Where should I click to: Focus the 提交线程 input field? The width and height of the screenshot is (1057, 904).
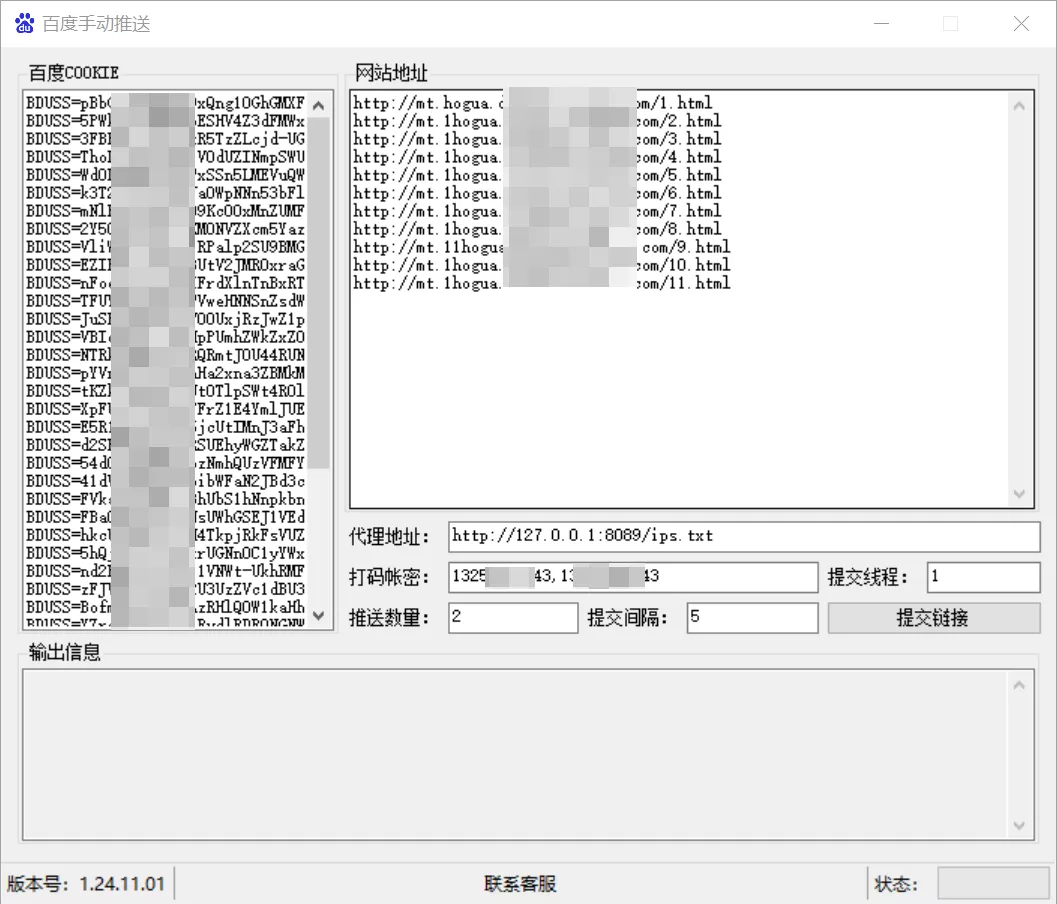pos(983,577)
